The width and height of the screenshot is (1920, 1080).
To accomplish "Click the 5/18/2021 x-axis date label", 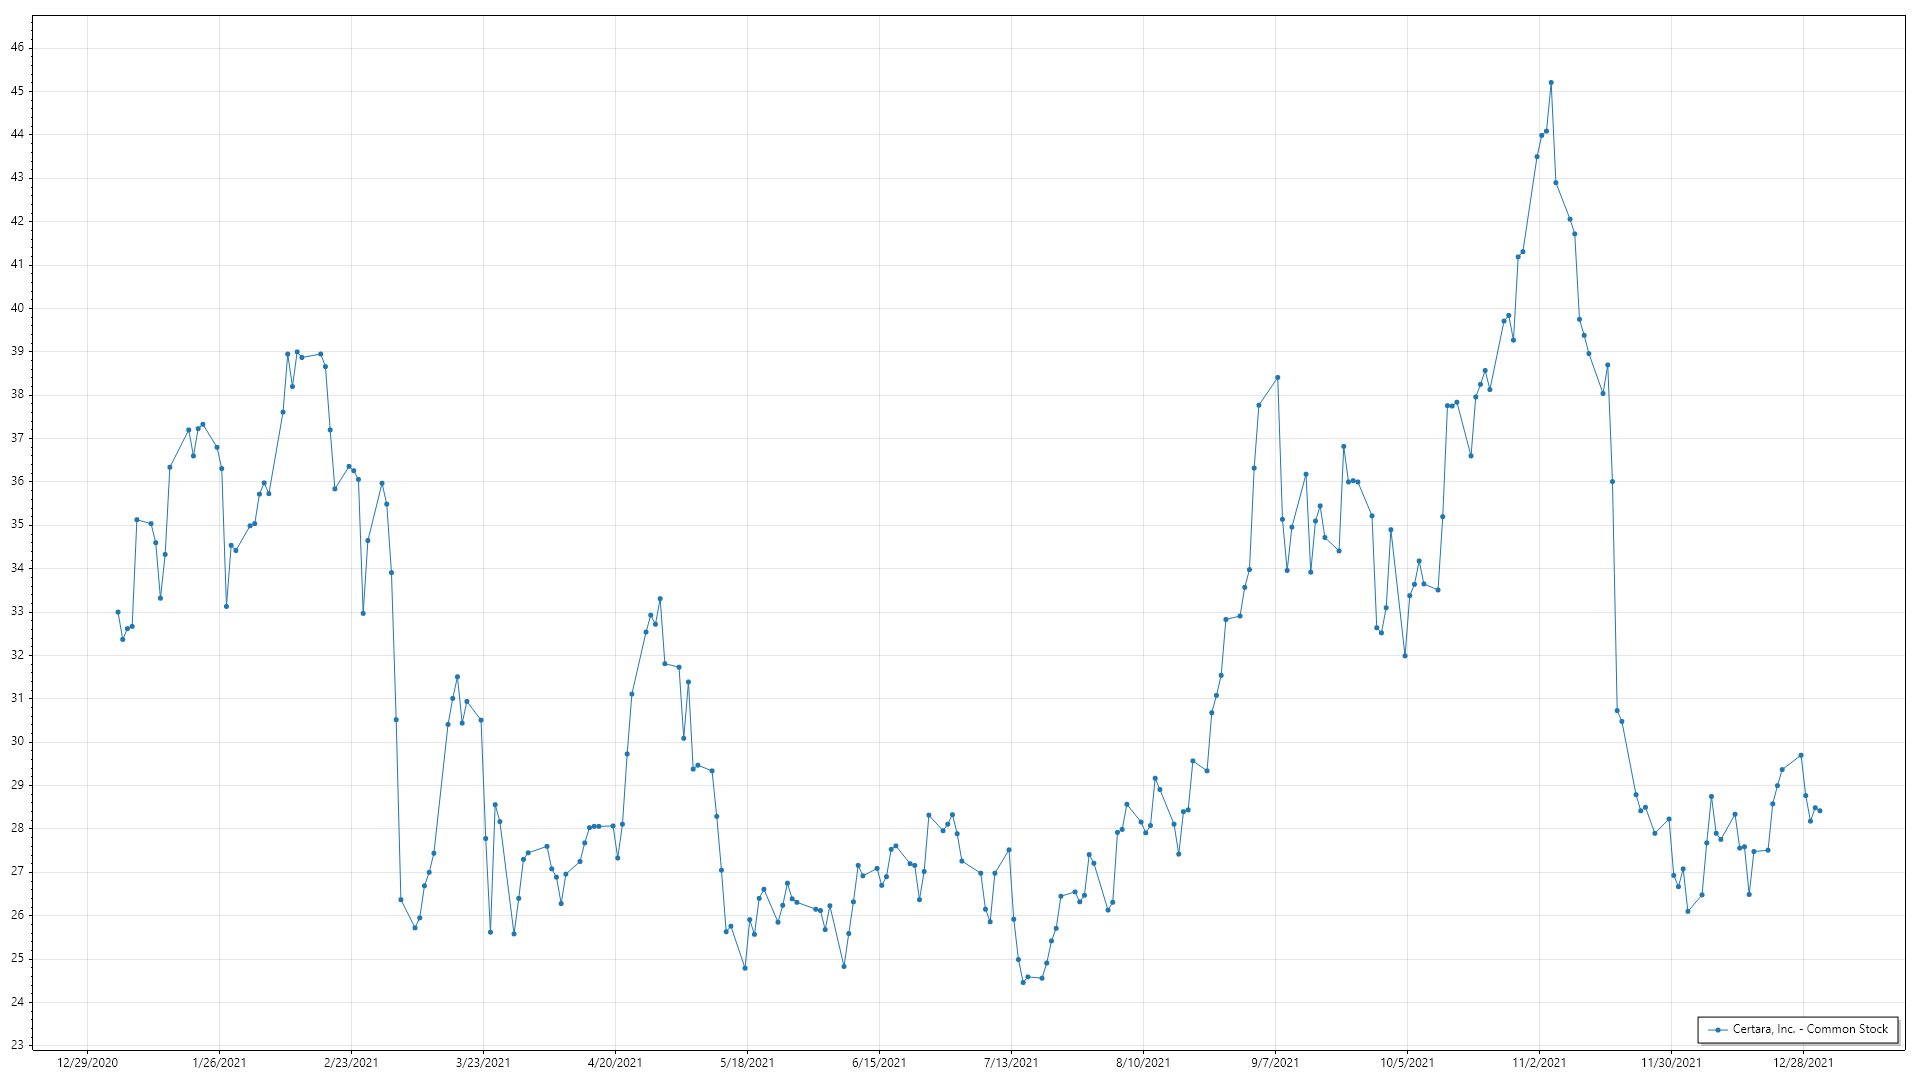I will pos(747,1063).
